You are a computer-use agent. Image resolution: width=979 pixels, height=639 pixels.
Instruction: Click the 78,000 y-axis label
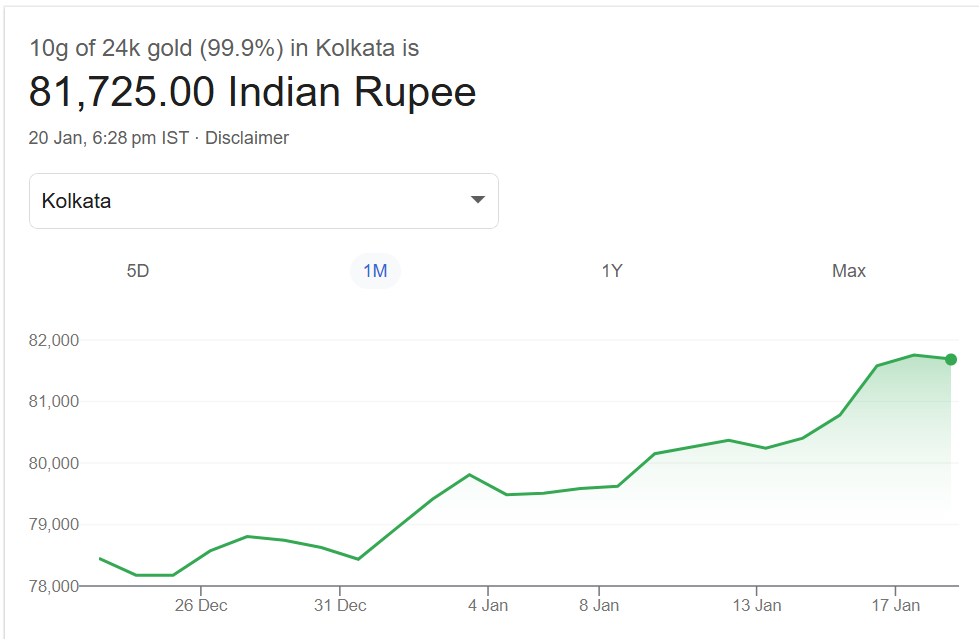[x=54, y=586]
